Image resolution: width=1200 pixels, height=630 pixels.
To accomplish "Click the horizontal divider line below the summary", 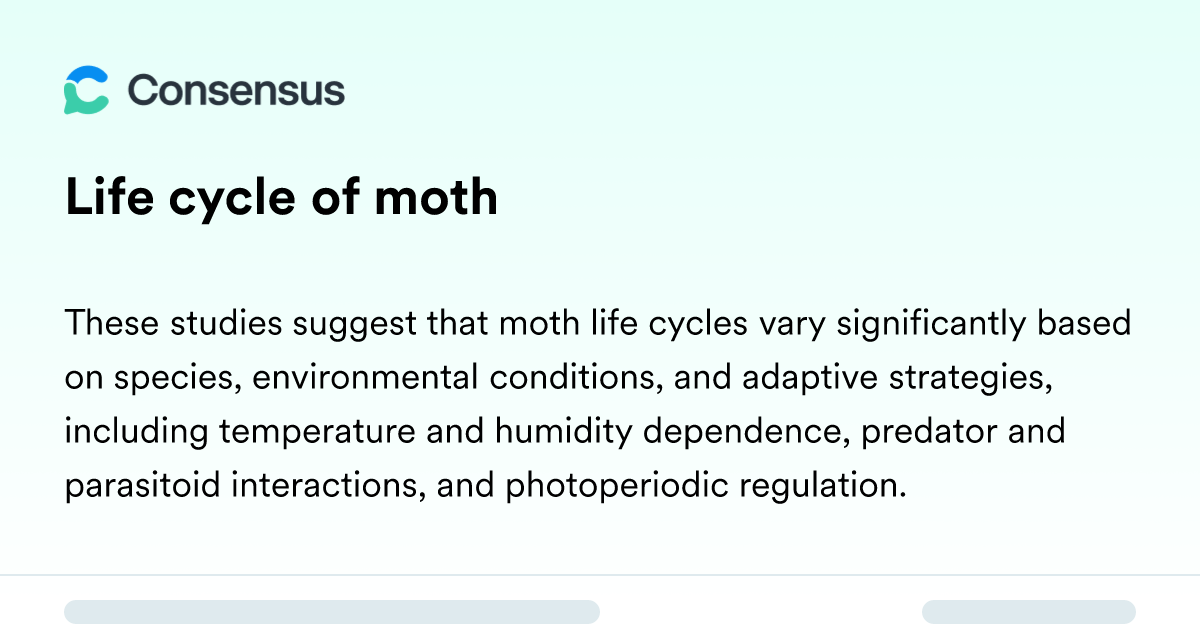I will [600, 575].
